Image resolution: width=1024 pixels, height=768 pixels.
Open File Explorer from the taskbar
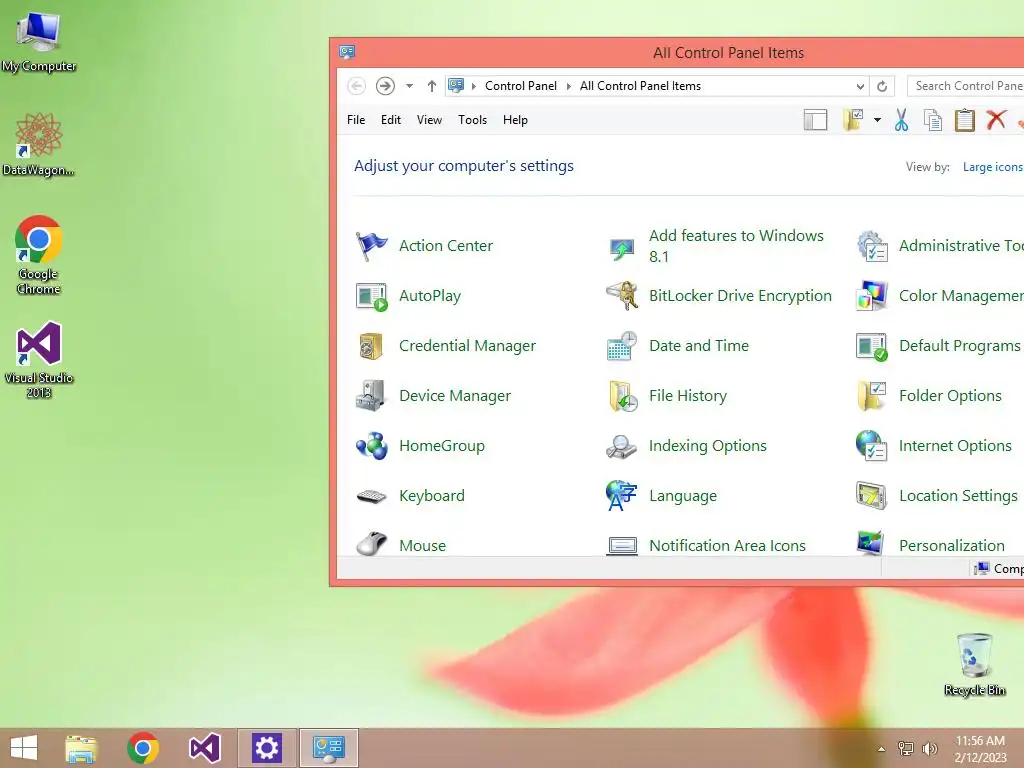(x=81, y=748)
